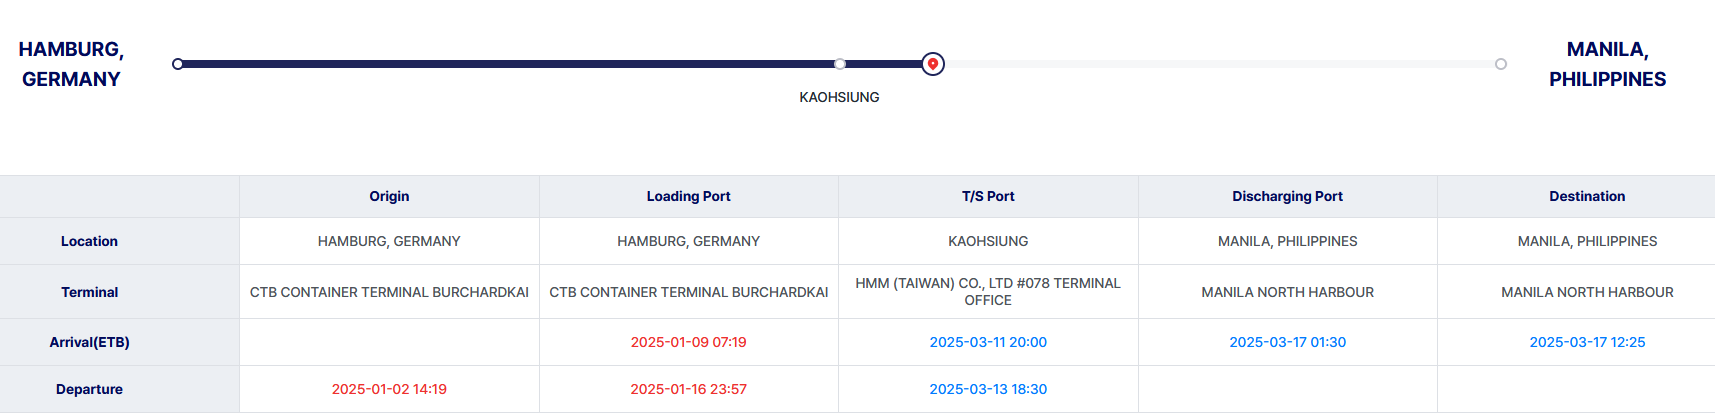1715x420 pixels.
Task: Click T/S port arrival 2025-03-11 20:00
Action: 988,342
